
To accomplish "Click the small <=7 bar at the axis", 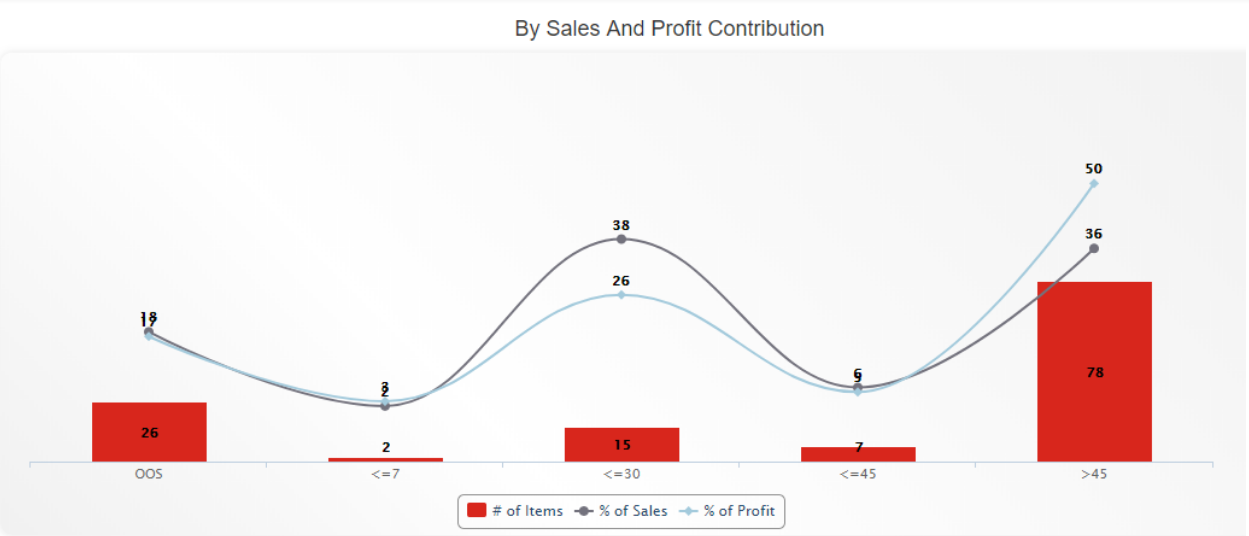I will (x=385, y=459).
